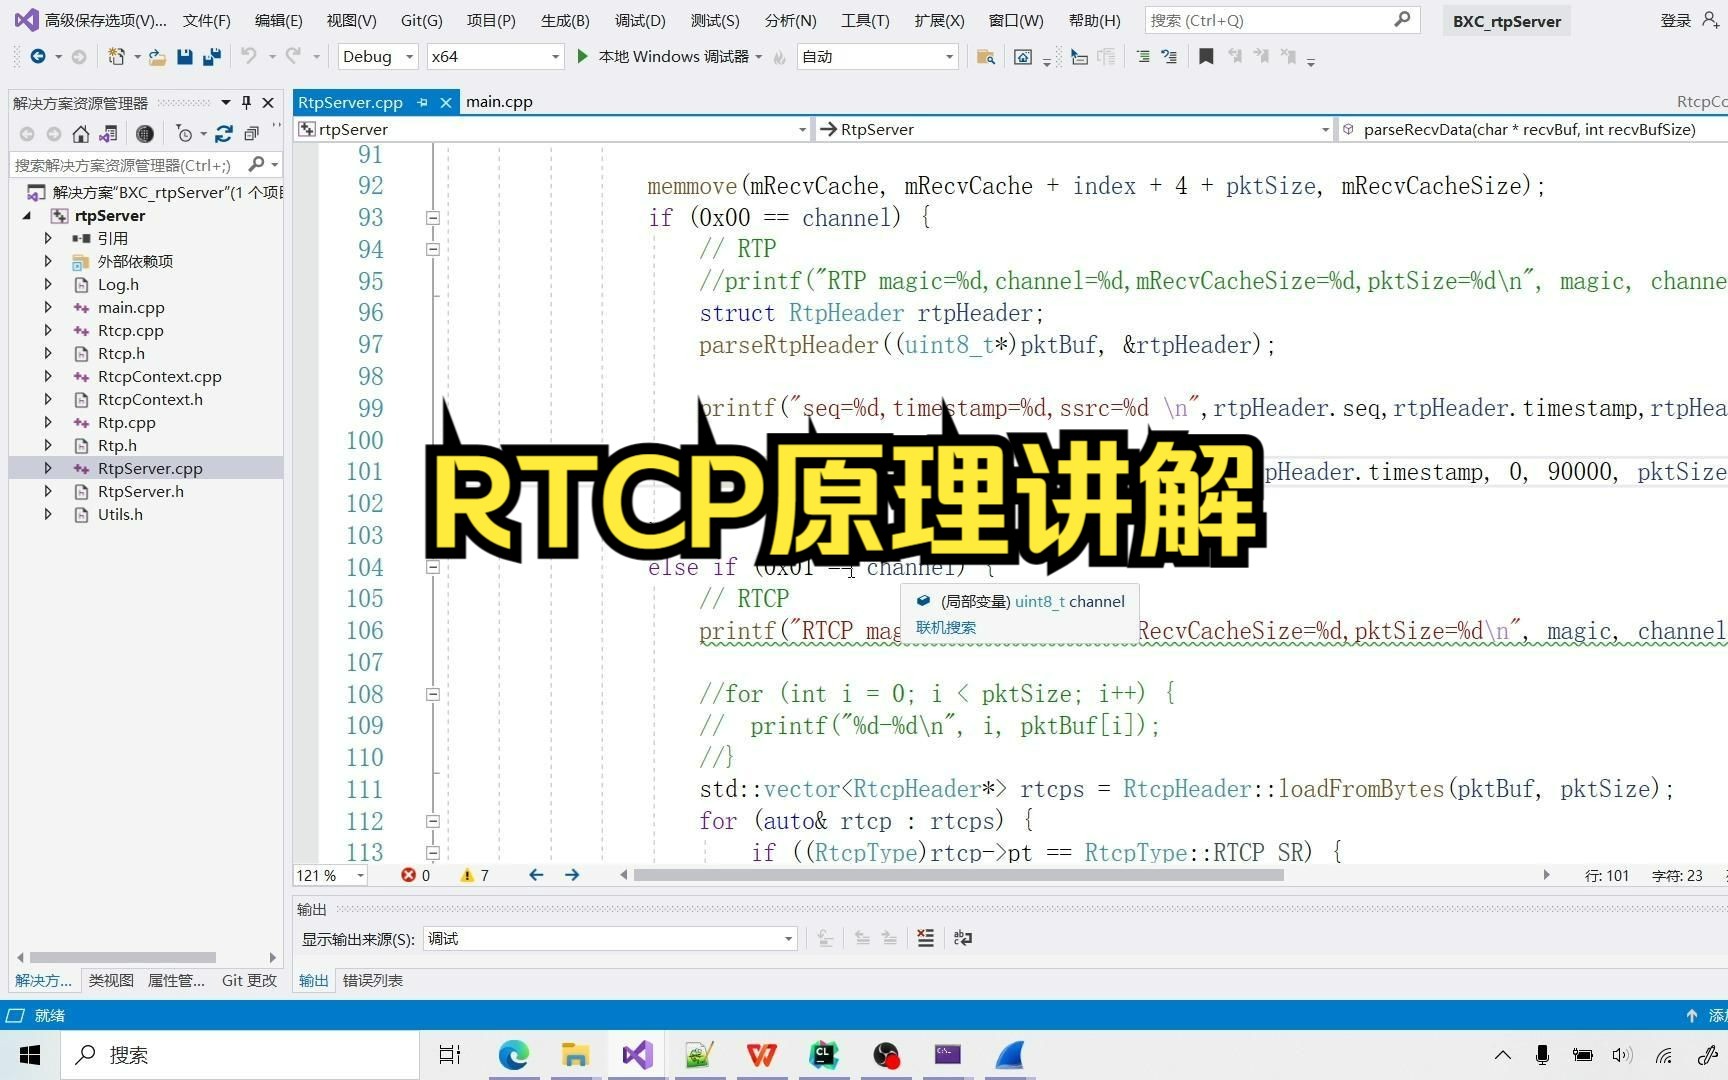The width and height of the screenshot is (1728, 1080).
Task: Click the comment out selected lines icon
Action: [x=1143, y=57]
